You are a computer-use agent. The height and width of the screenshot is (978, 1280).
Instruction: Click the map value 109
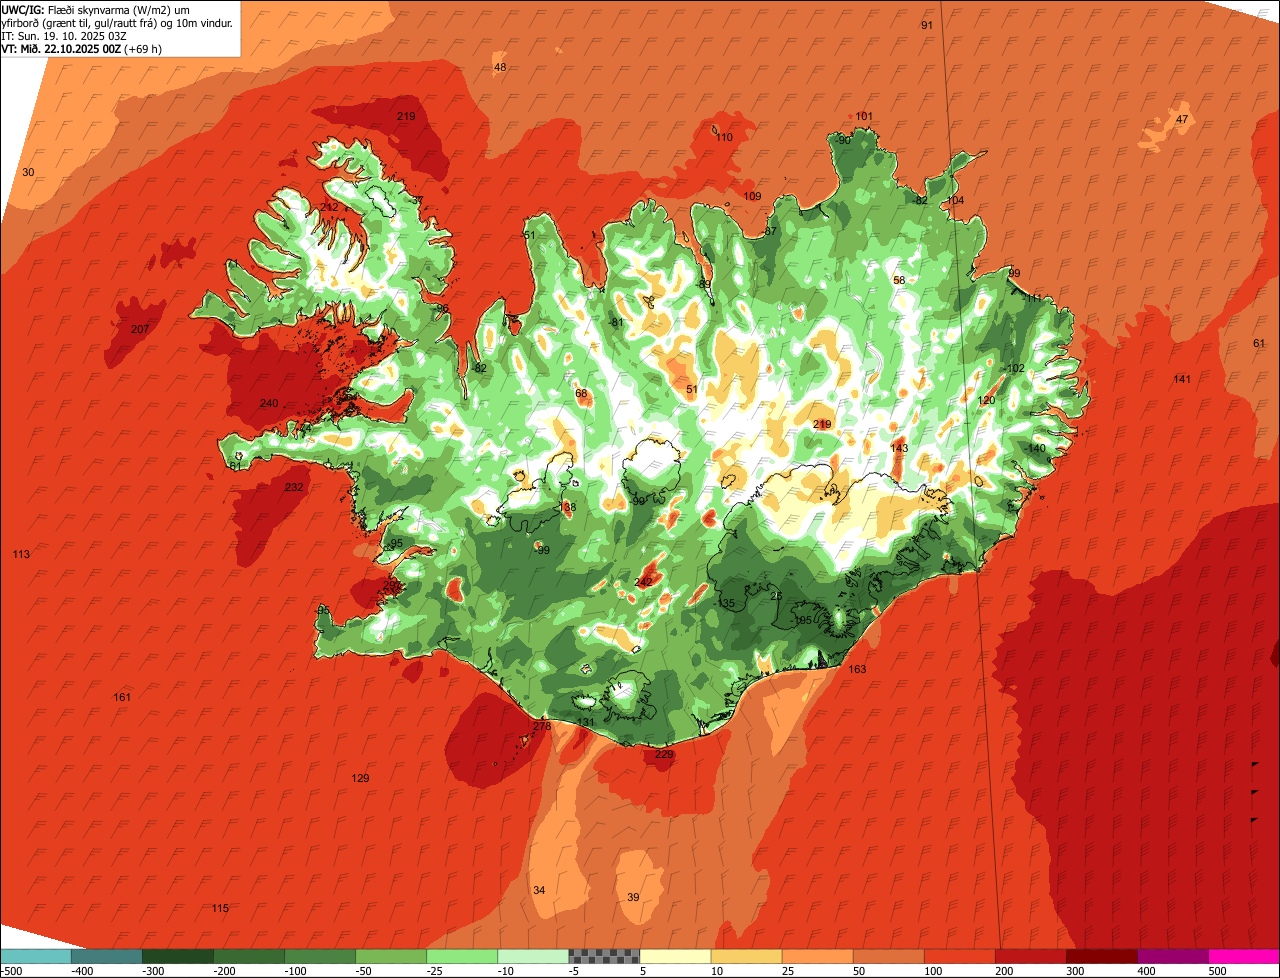point(752,196)
